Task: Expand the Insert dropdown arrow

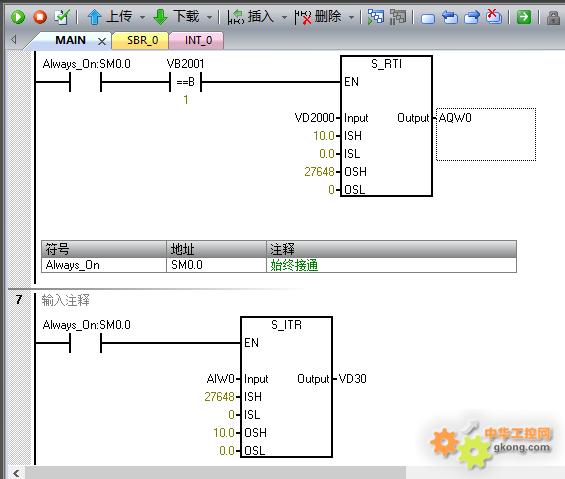Action: click(284, 17)
